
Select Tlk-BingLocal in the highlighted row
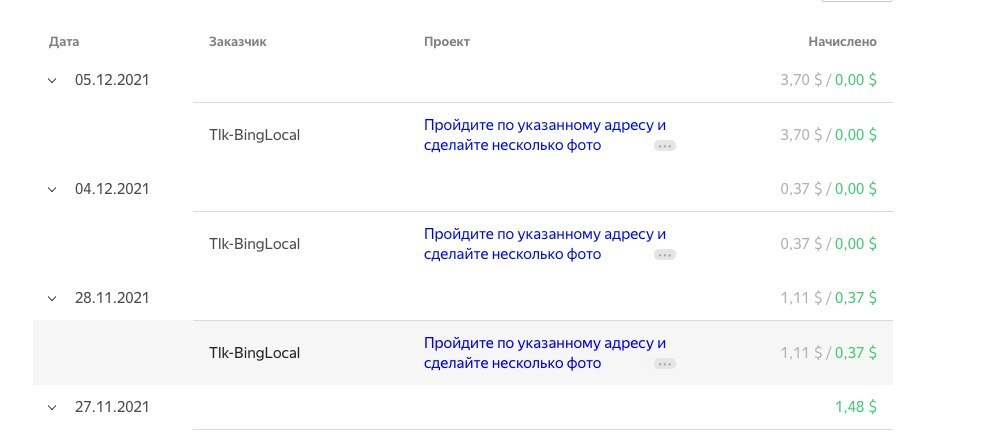[x=255, y=353]
